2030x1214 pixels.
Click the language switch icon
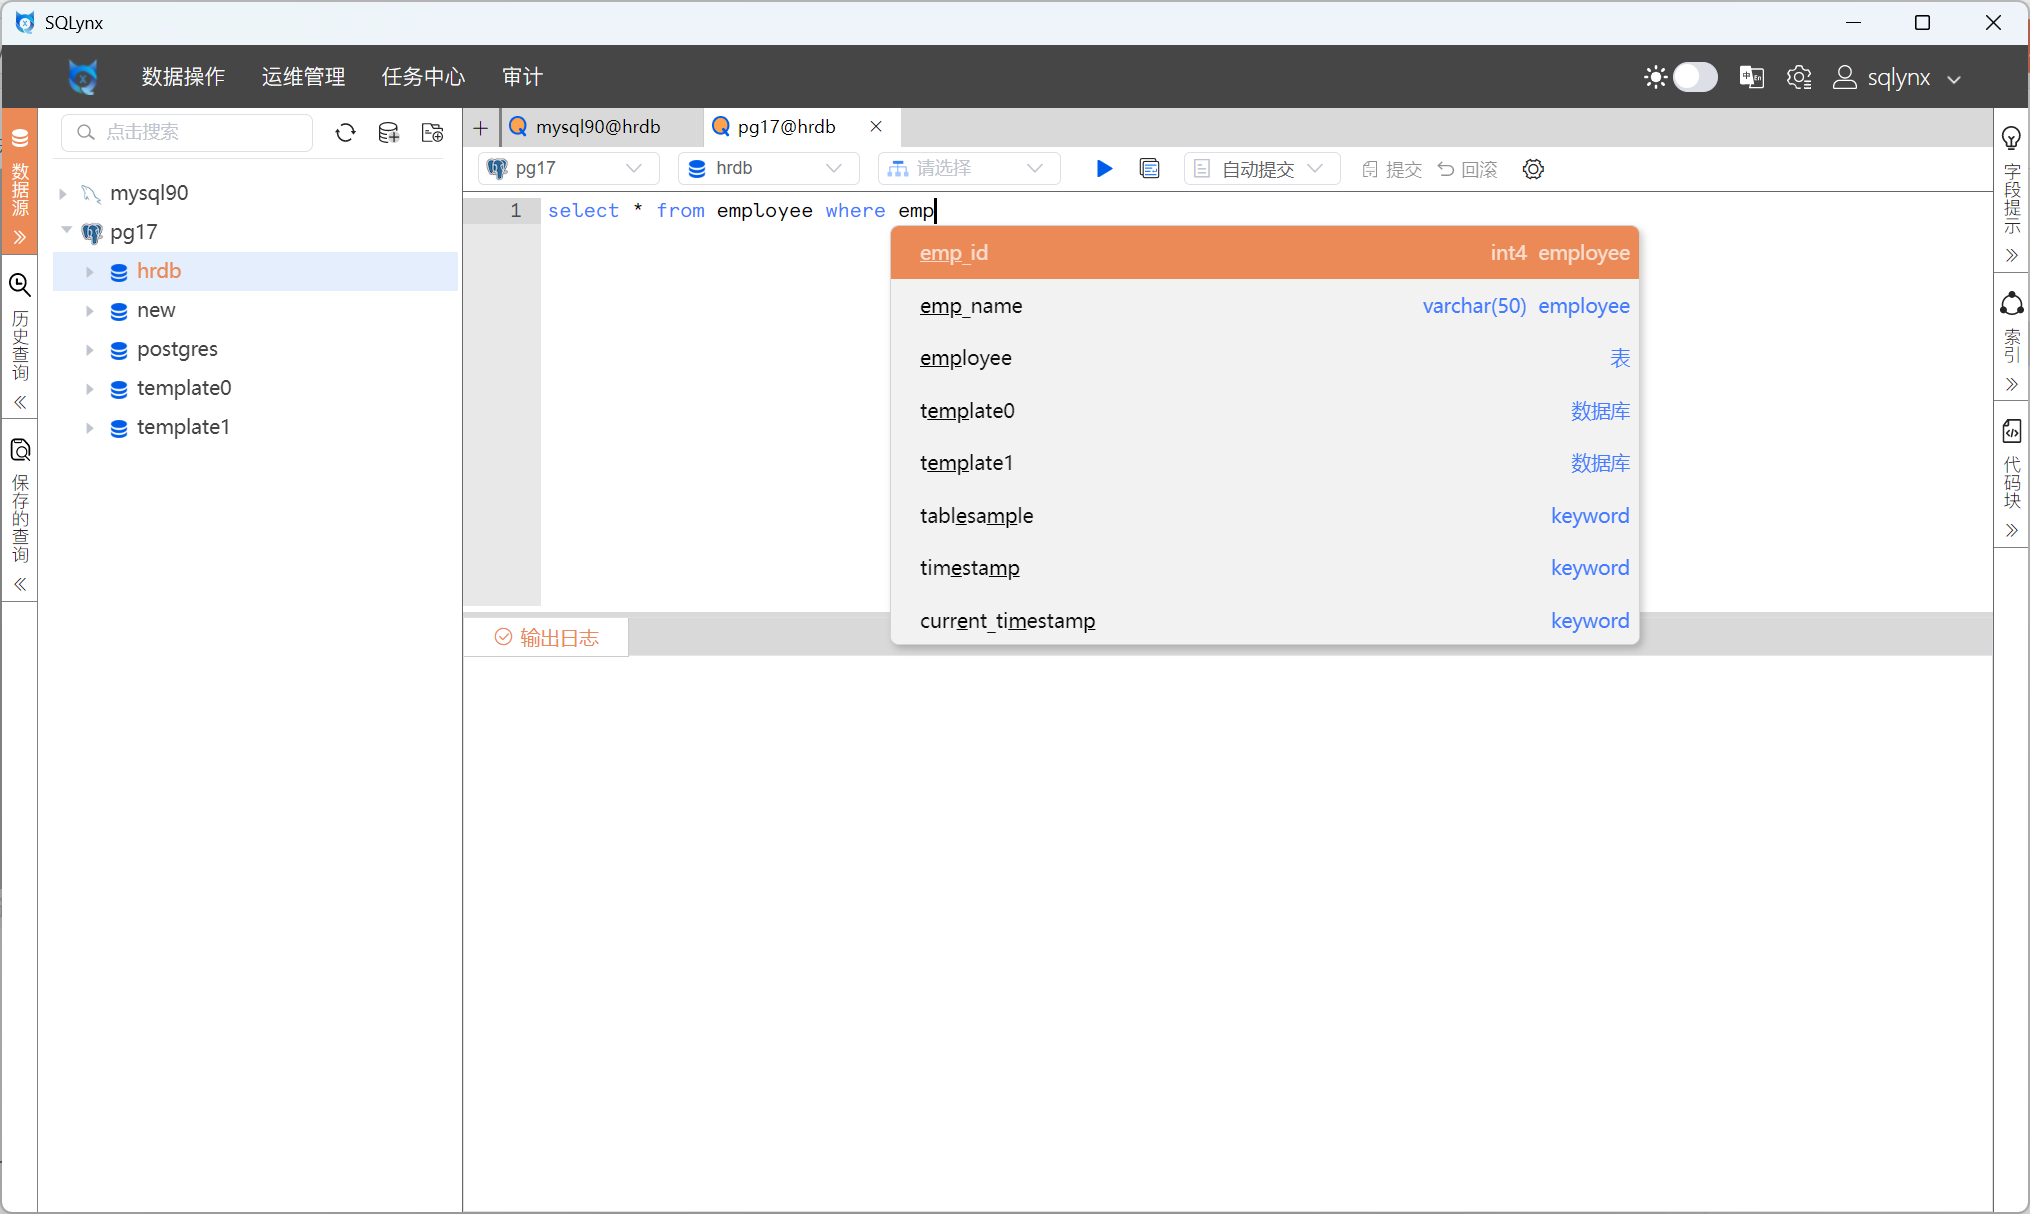pos(1751,77)
